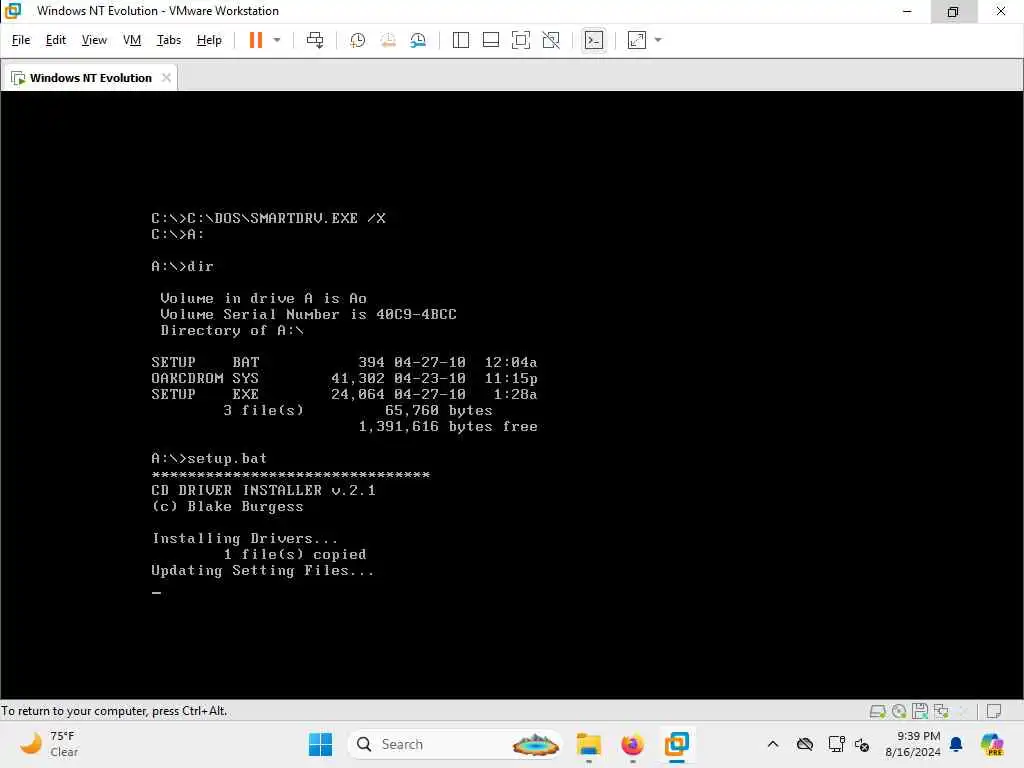Click the VMware Workstation taskbar icon

pos(677,744)
